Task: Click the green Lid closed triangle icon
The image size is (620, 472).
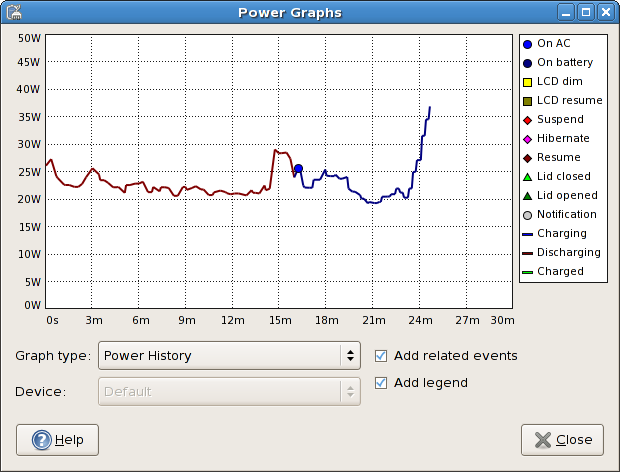Action: tap(527, 177)
